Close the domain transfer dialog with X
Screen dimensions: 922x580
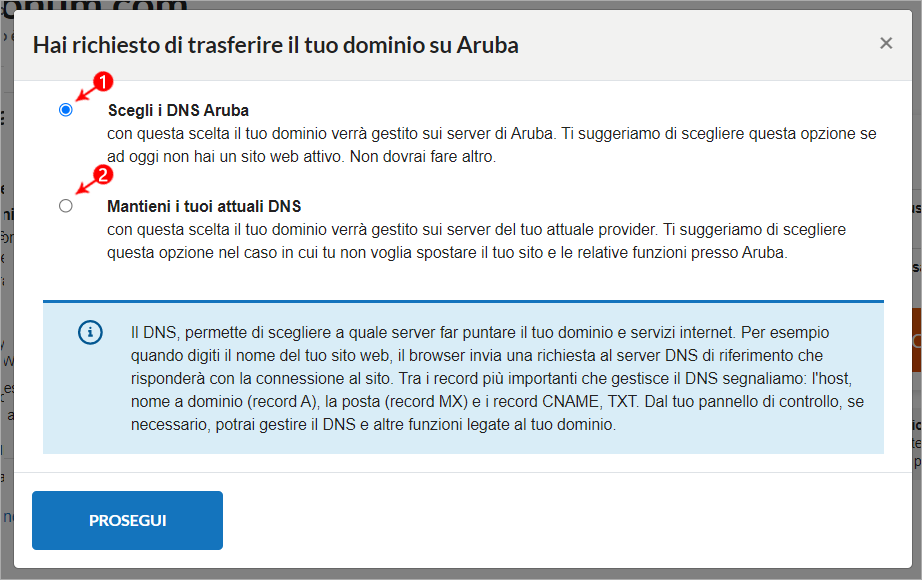point(886,43)
